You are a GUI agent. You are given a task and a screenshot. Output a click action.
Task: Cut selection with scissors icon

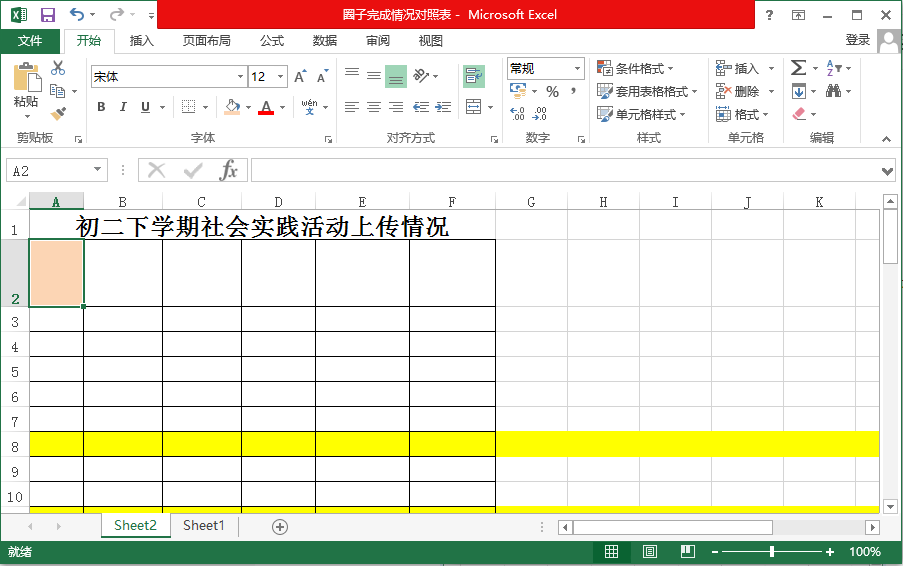[x=58, y=68]
